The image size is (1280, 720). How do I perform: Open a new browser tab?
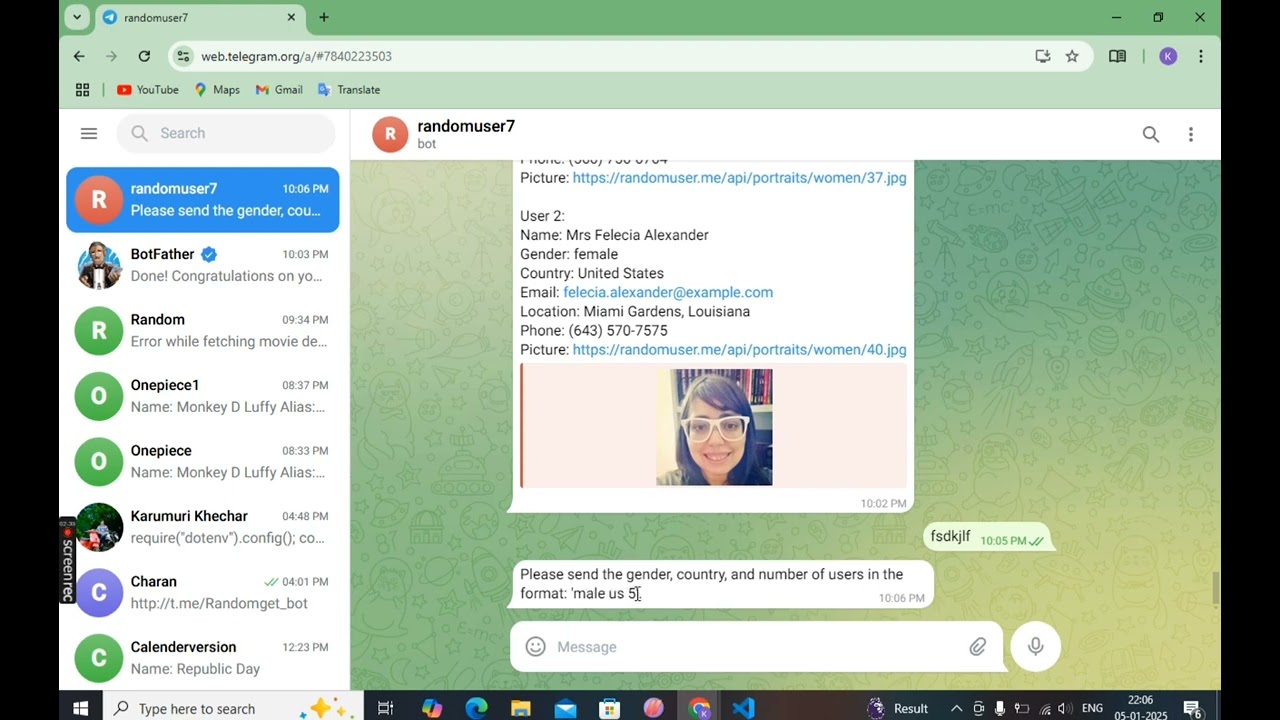[x=324, y=17]
